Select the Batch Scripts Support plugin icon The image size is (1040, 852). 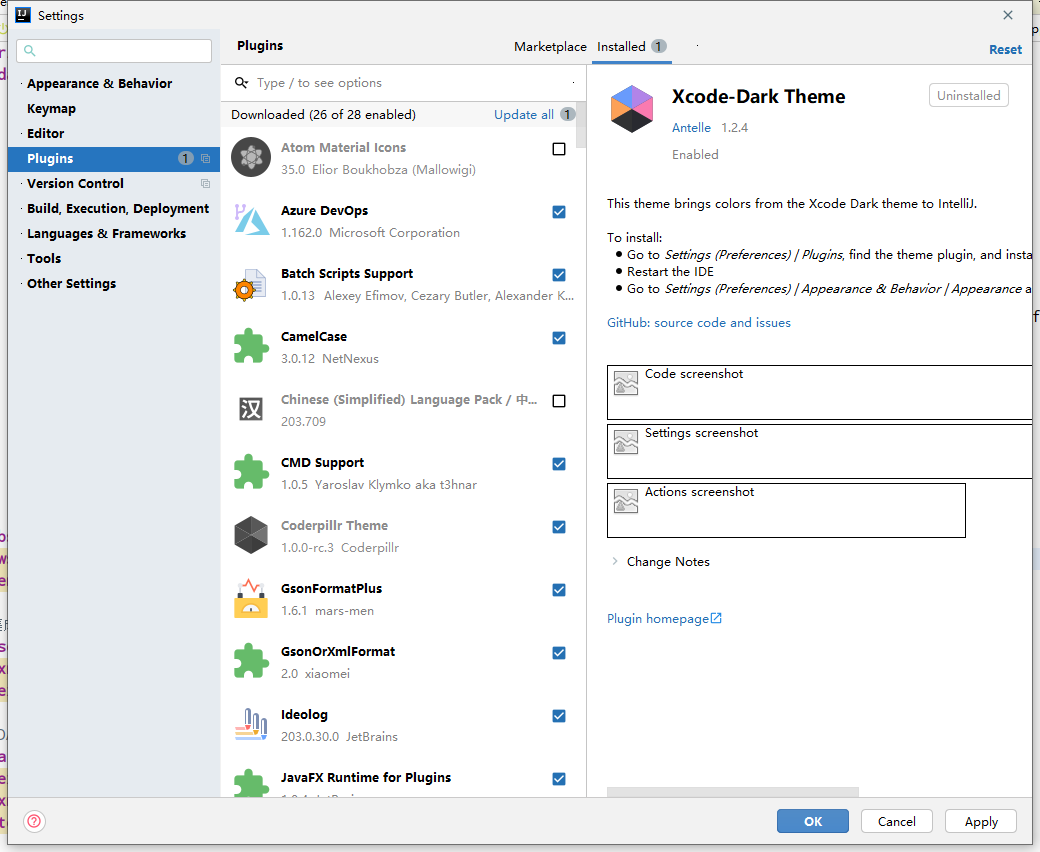click(250, 284)
